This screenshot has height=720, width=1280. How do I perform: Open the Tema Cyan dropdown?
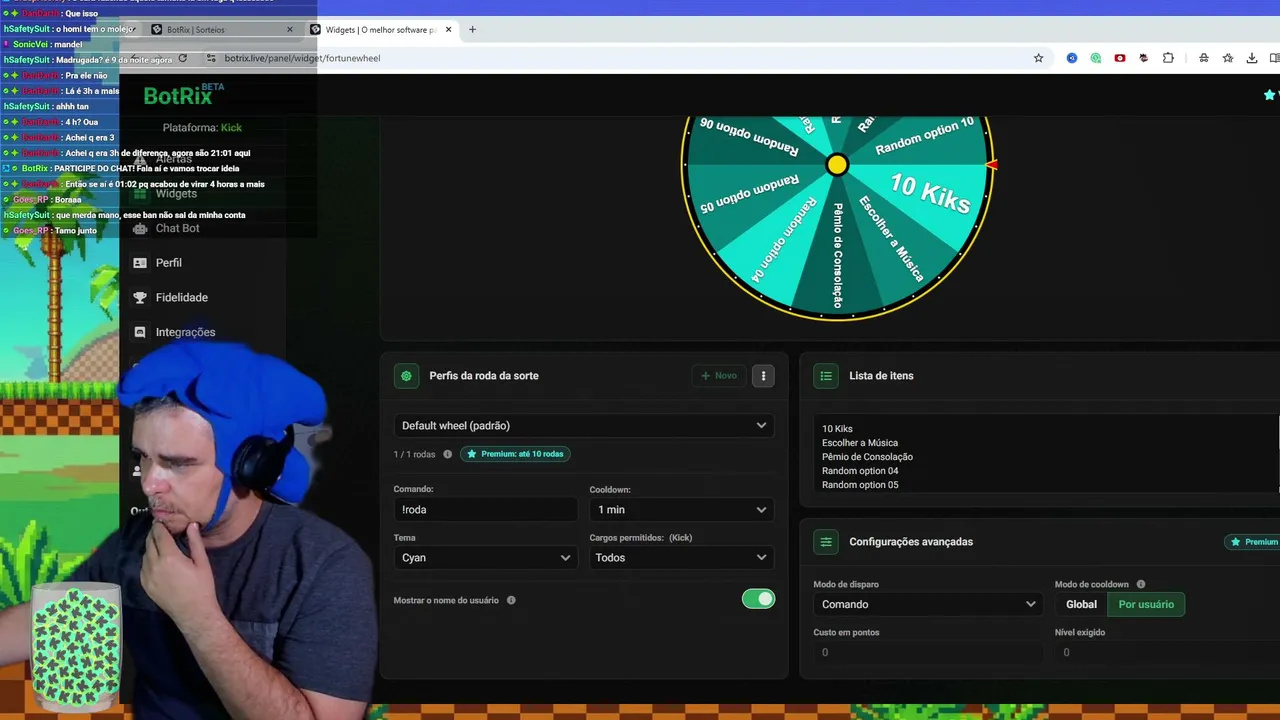coord(485,558)
